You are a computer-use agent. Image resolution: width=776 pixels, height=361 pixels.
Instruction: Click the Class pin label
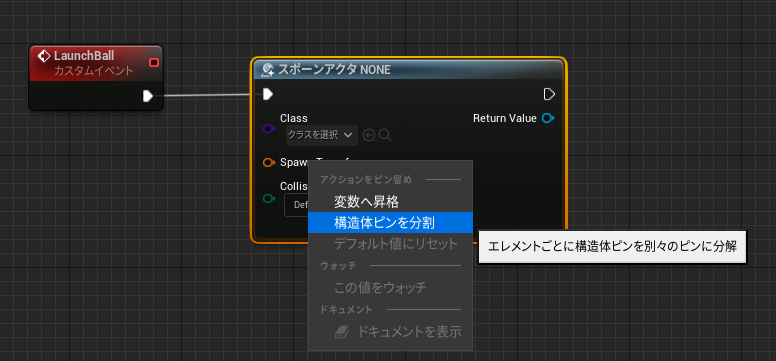(x=294, y=118)
